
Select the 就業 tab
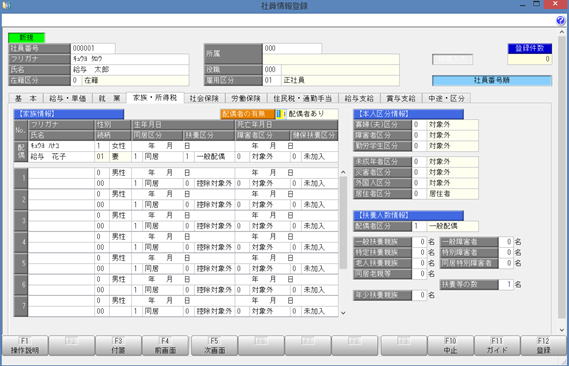point(109,98)
